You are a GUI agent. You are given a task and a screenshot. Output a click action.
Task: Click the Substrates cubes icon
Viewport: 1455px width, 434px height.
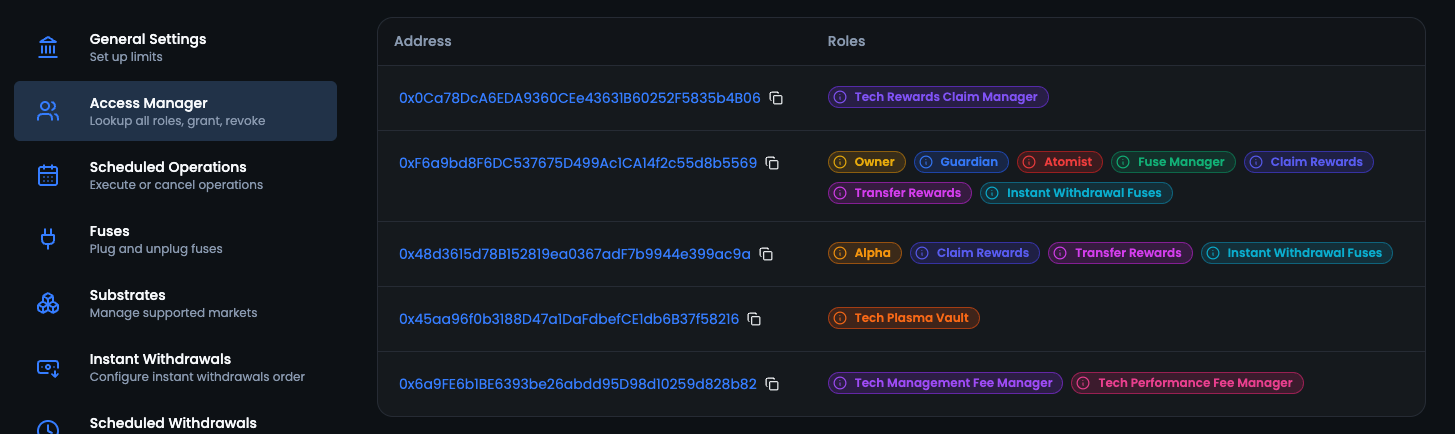pyautogui.click(x=48, y=303)
